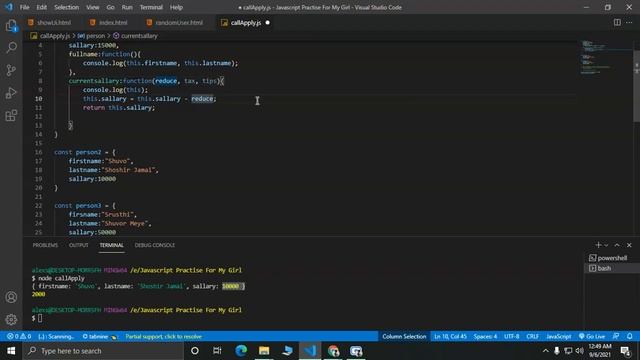
Task: Open the Extensions view
Action: (x=11, y=116)
